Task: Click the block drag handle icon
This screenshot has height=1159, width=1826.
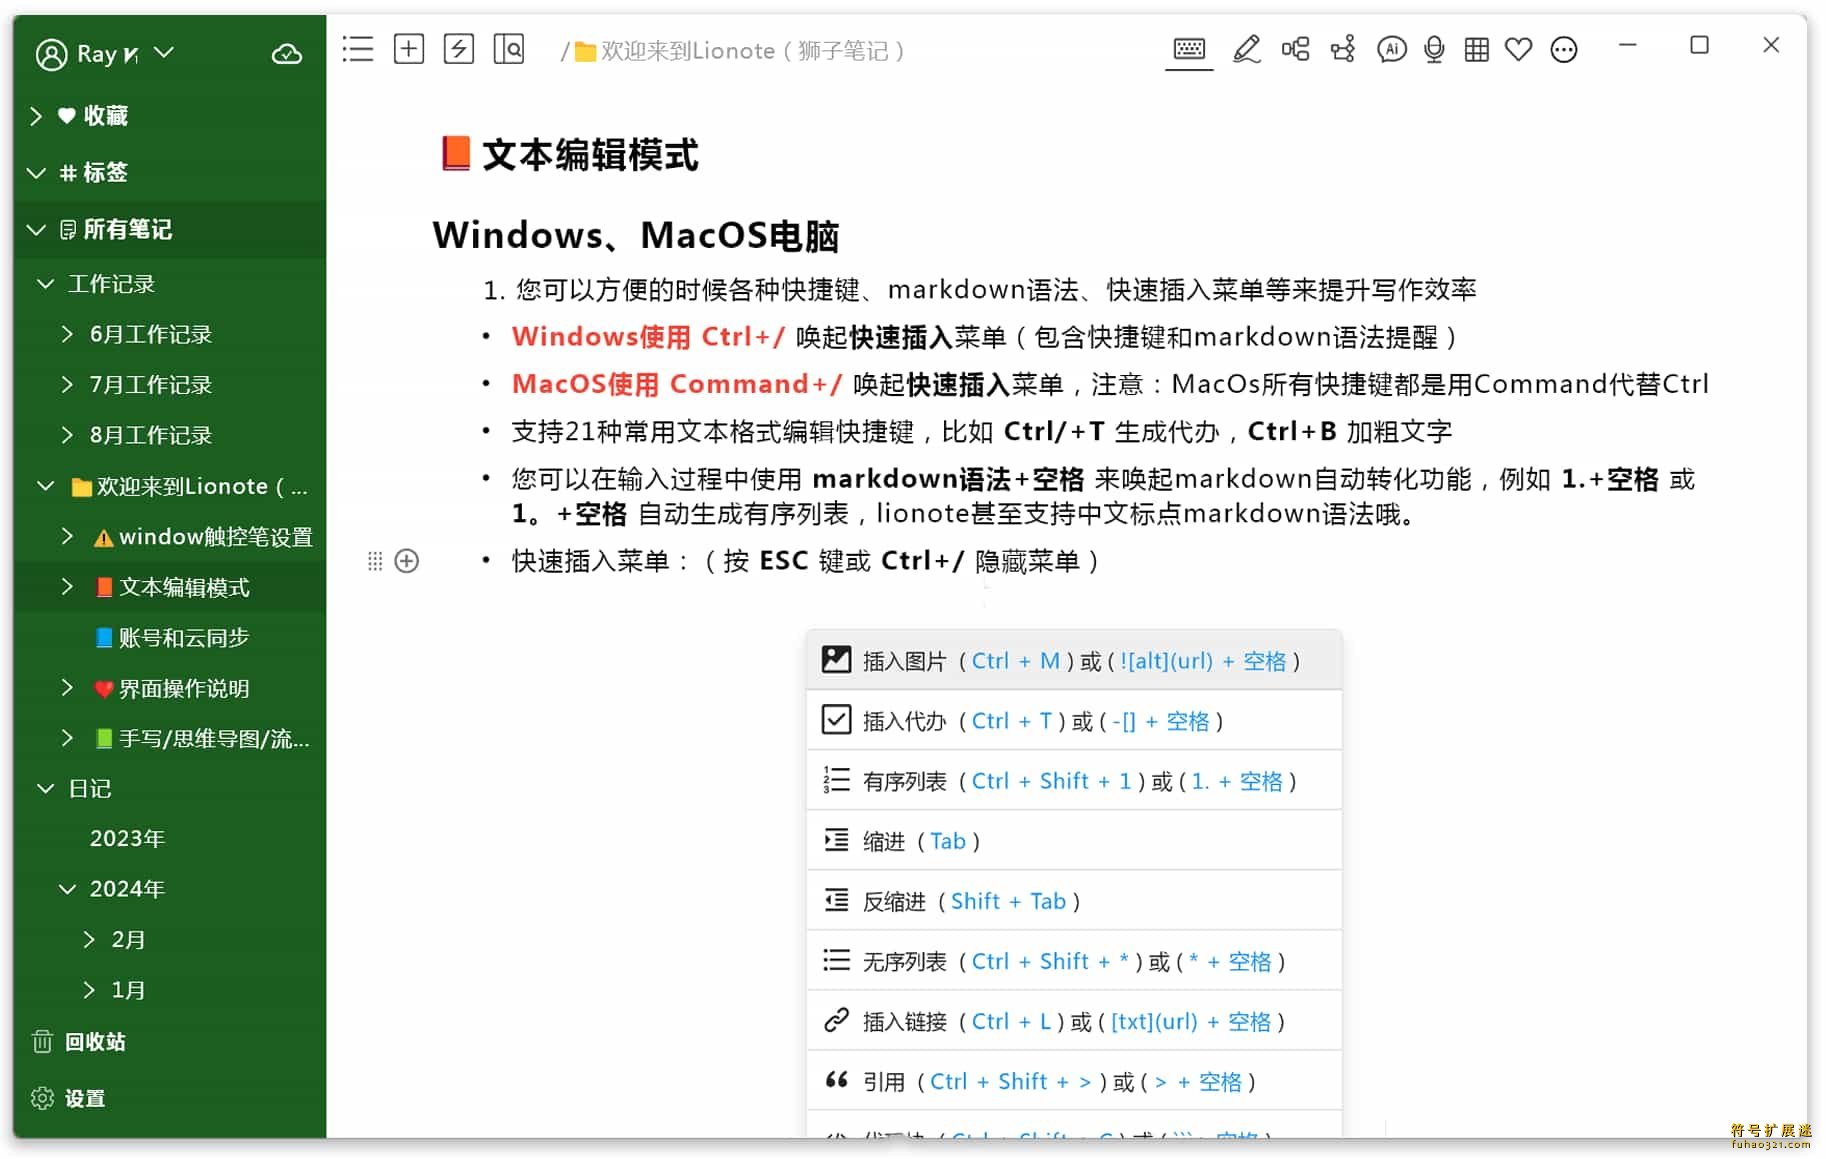Action: click(x=375, y=561)
